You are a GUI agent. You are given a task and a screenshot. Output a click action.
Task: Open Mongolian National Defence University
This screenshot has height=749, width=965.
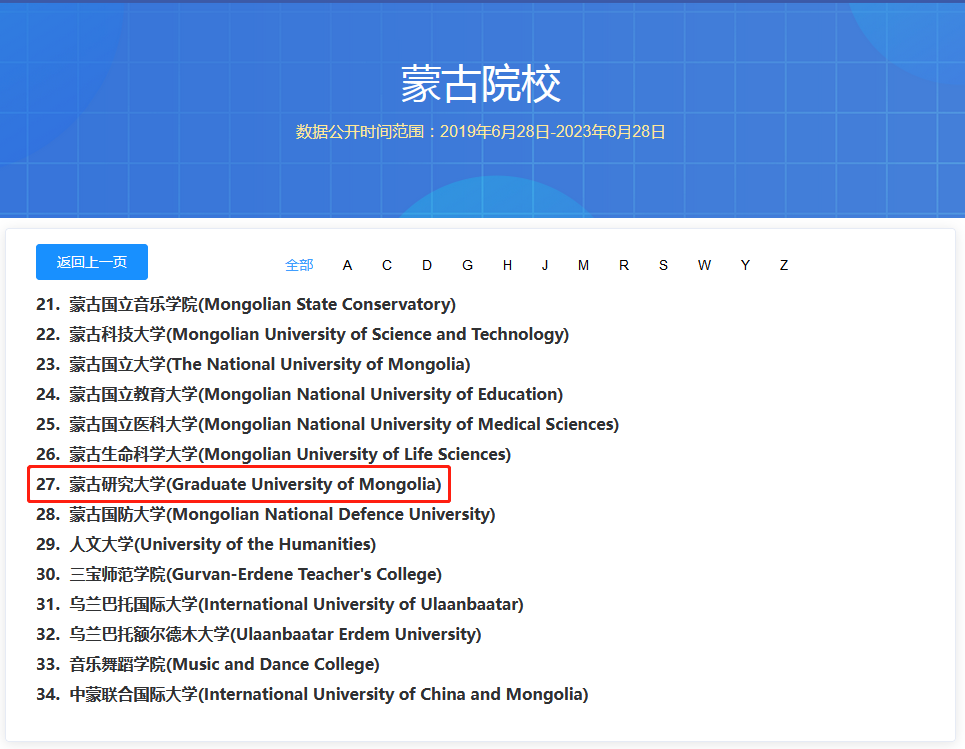[265, 515]
